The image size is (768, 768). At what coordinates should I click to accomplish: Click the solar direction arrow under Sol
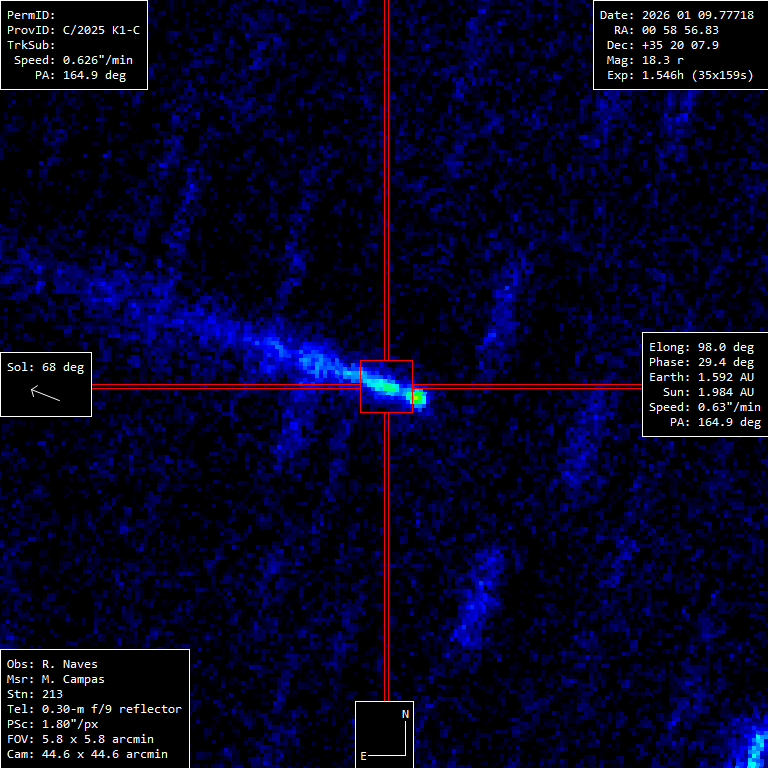tap(45, 393)
